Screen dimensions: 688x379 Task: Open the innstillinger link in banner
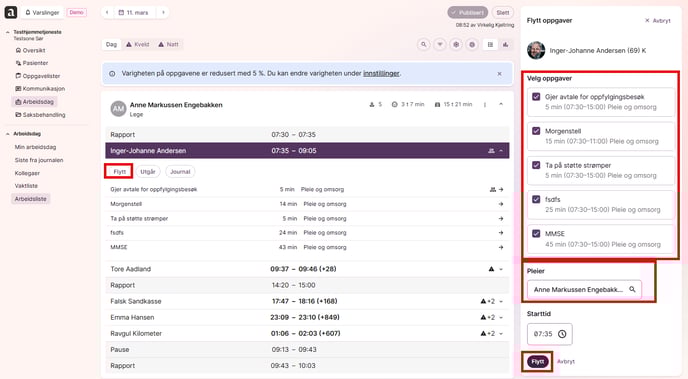point(381,73)
